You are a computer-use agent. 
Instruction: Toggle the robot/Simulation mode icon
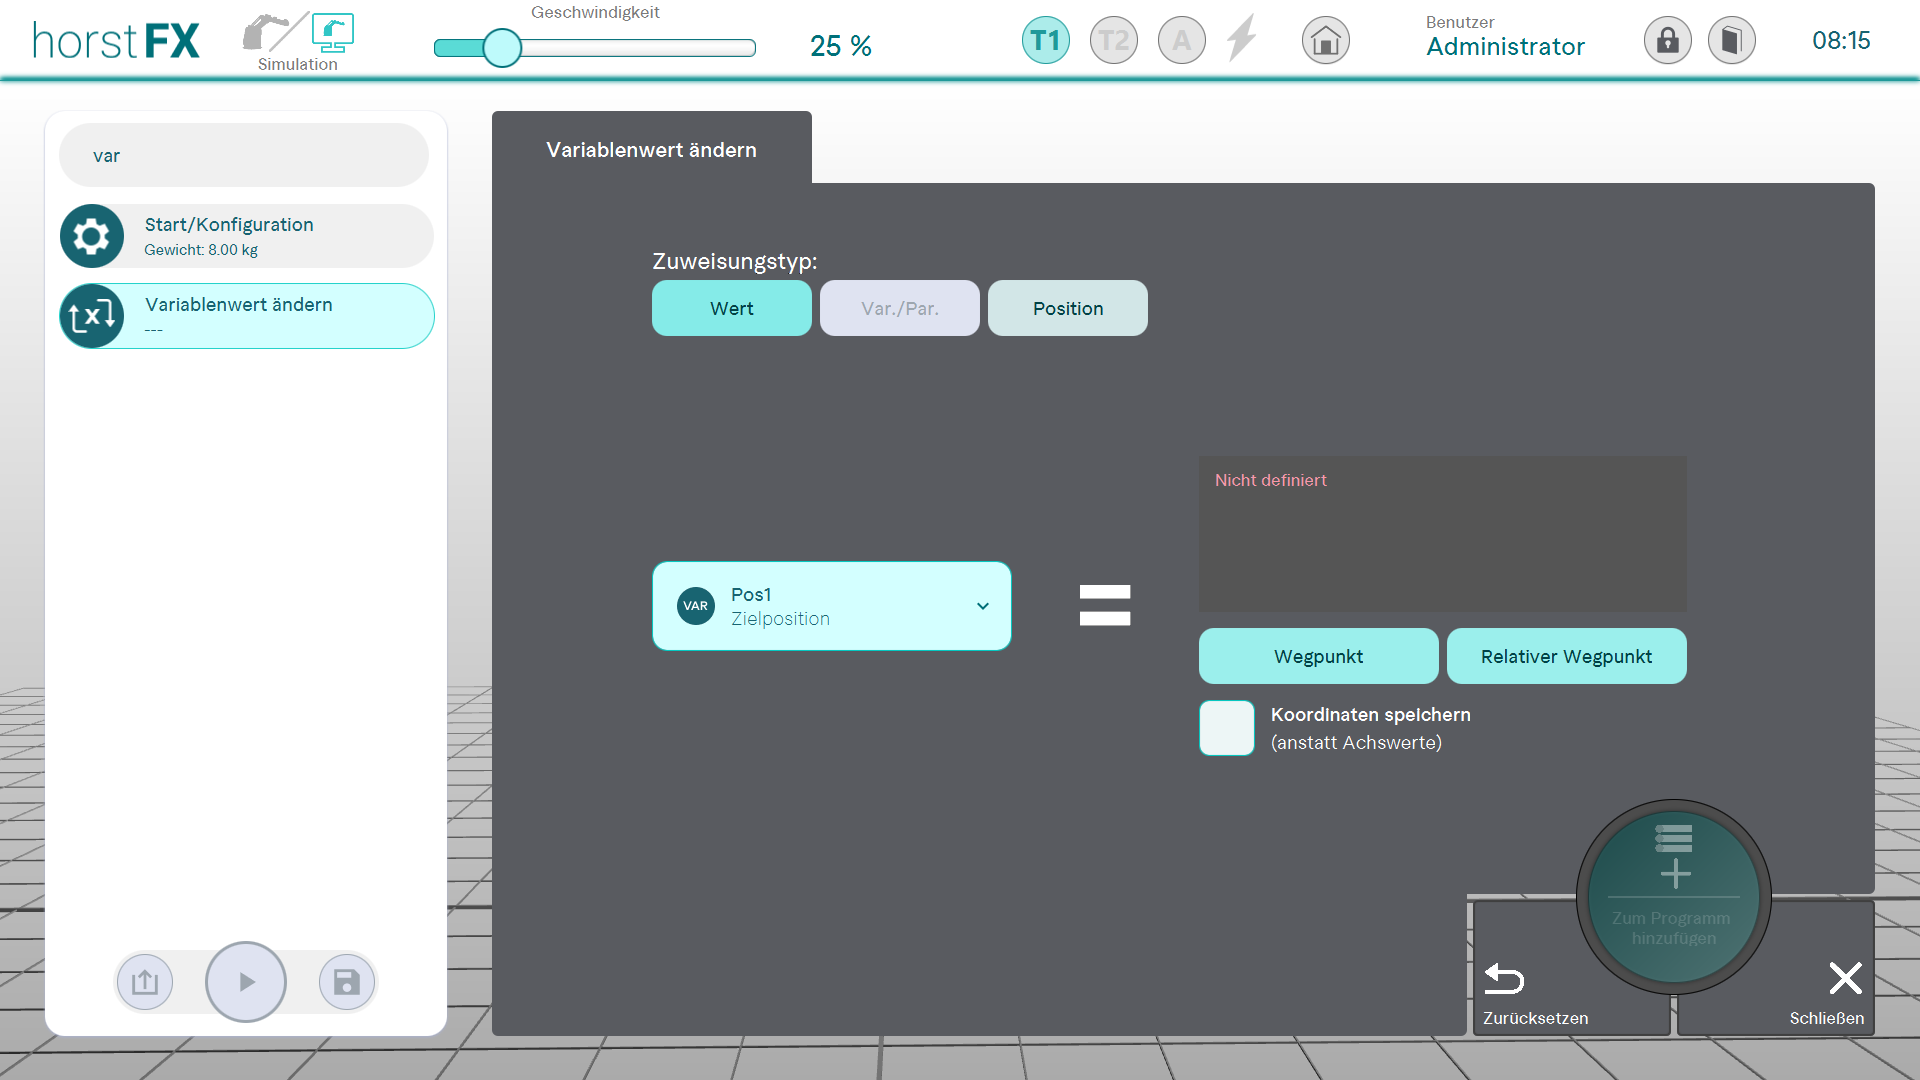tap(298, 40)
